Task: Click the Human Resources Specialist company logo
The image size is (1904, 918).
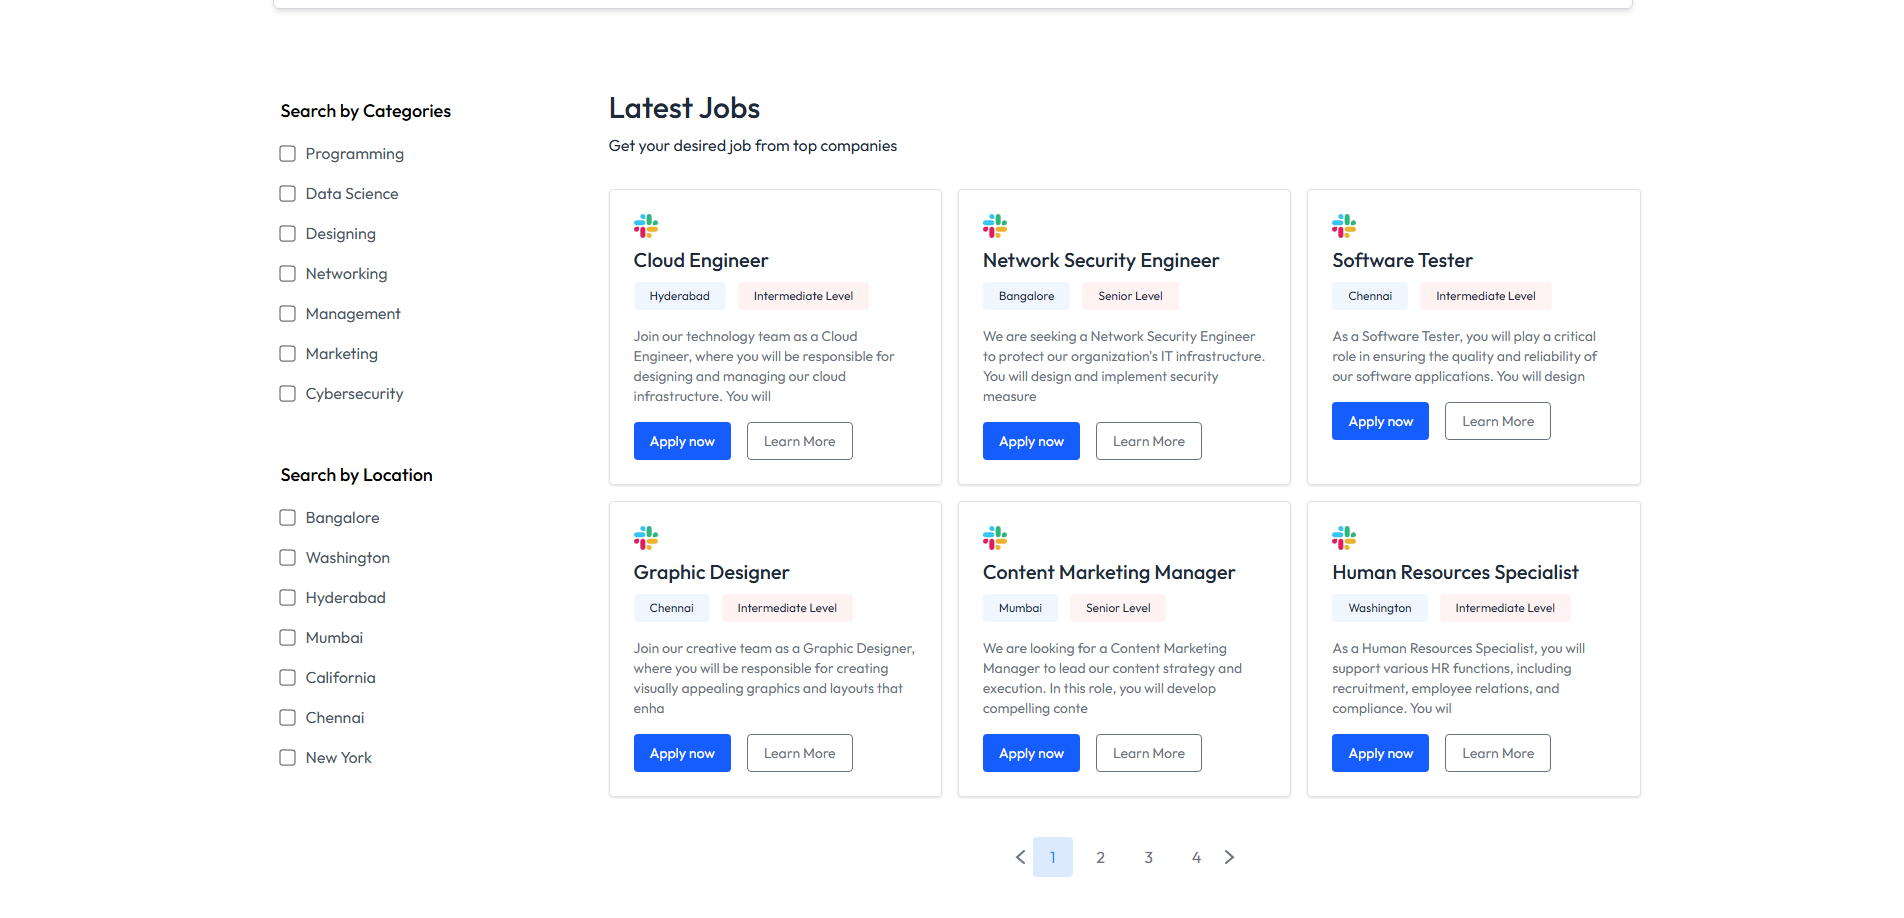Action: coord(1344,538)
